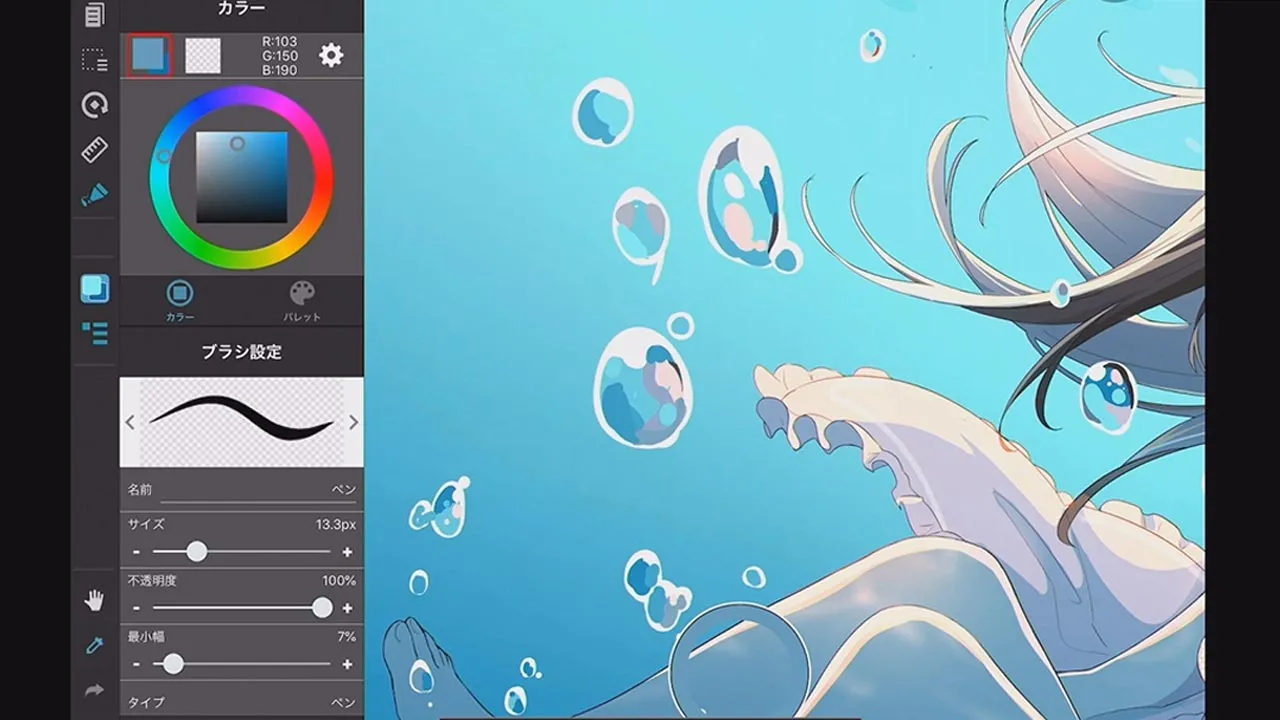Open the ruler tool
This screenshot has width=1280, height=720.
94,150
